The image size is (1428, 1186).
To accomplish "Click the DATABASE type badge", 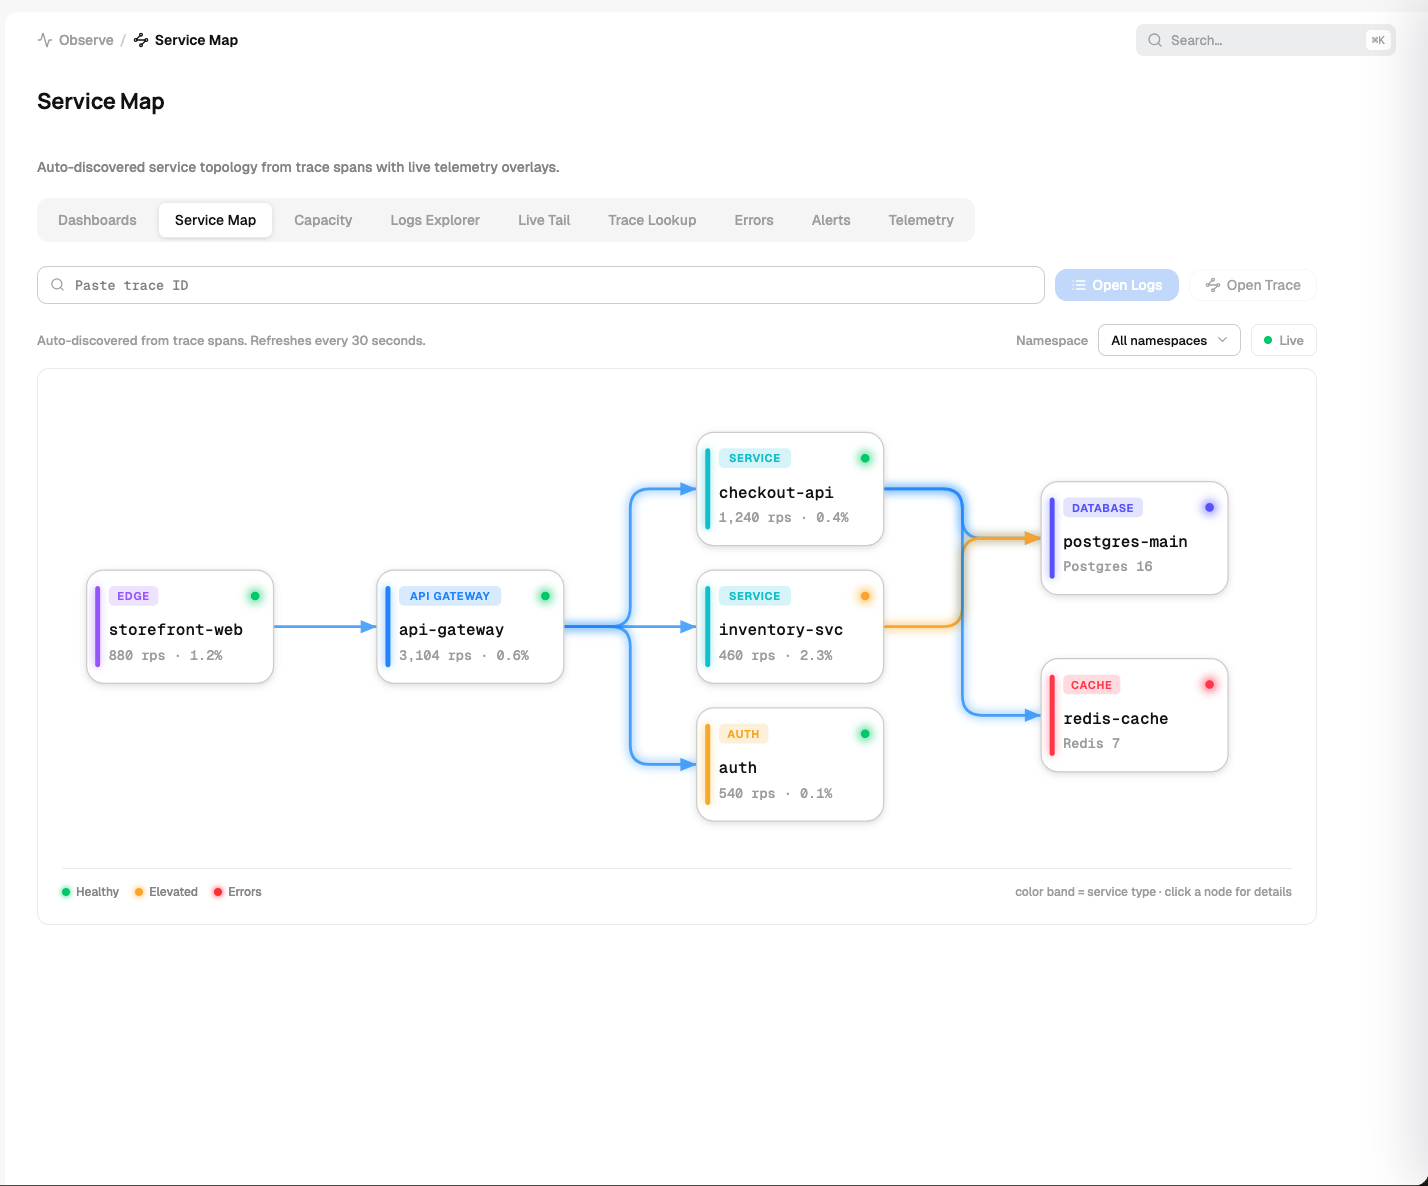I will pos(1103,508).
